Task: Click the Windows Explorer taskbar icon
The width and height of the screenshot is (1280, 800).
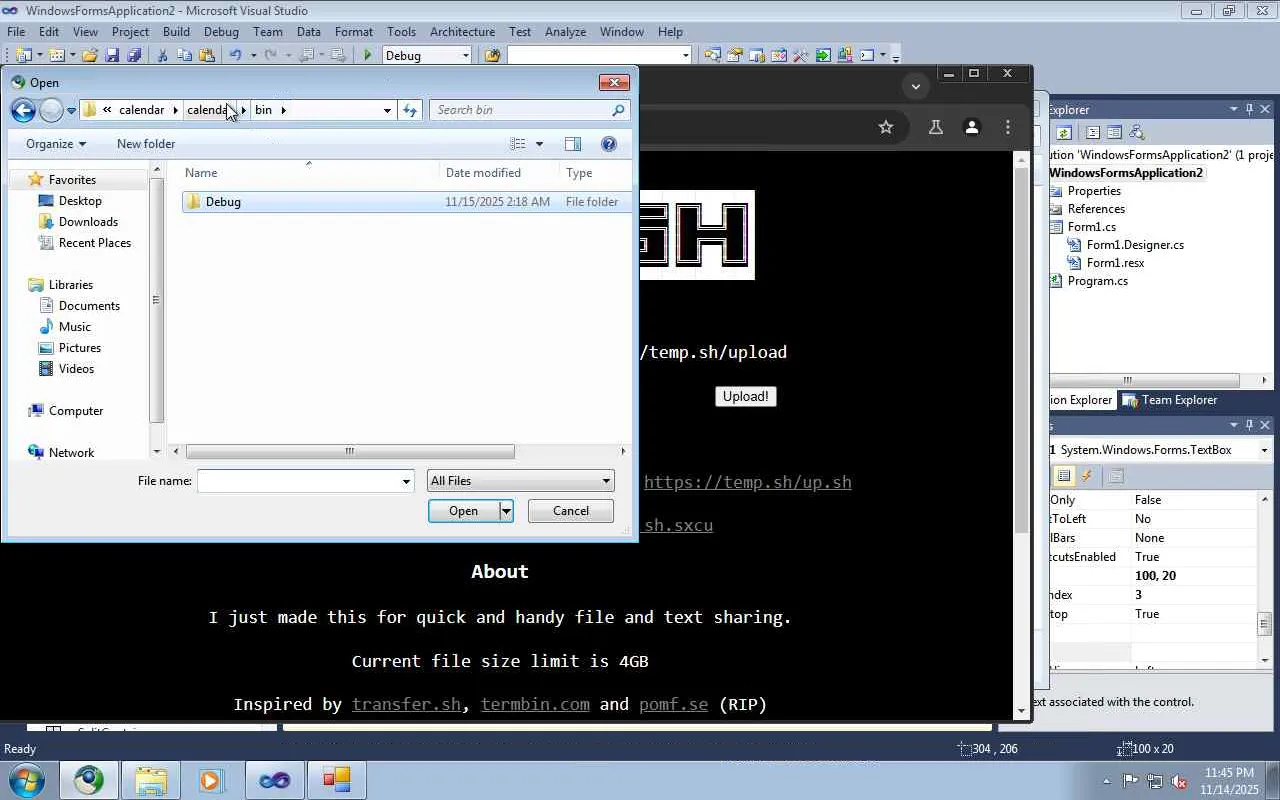Action: [x=150, y=780]
